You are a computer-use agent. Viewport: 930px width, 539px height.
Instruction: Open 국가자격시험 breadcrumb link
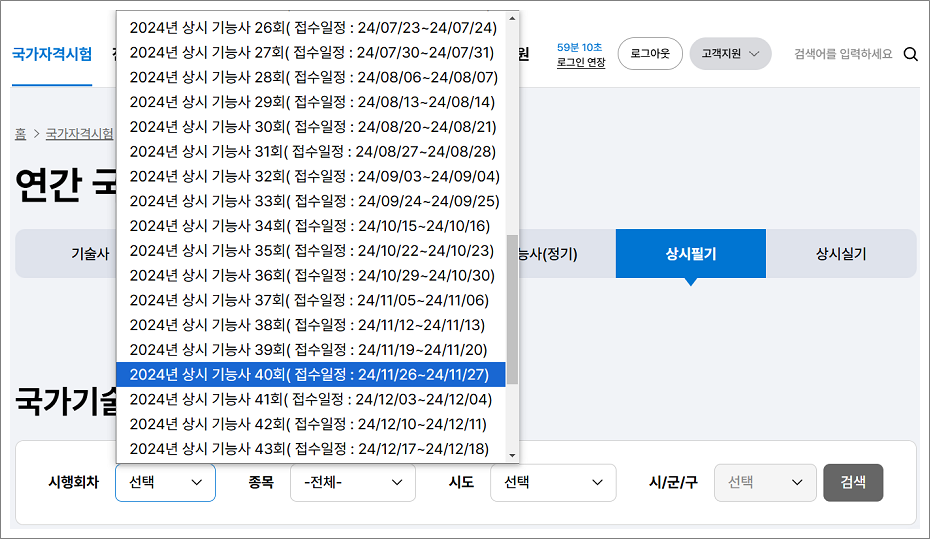click(79, 134)
